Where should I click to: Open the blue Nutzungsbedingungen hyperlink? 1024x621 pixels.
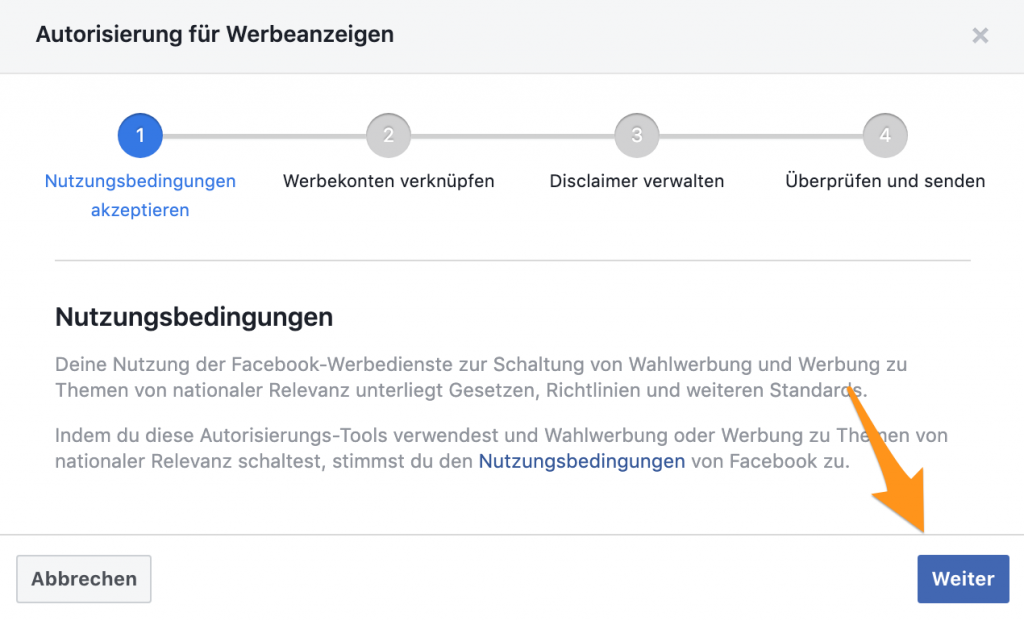pyautogui.click(x=582, y=461)
